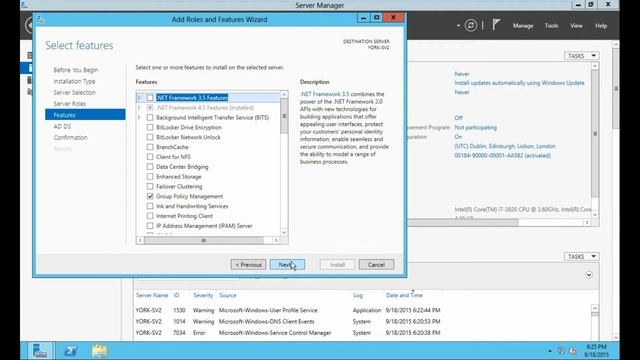Image resolution: width=640 pixels, height=360 pixels.
Task: Select event 7034 Service Control Manager
Action: pos(288,333)
